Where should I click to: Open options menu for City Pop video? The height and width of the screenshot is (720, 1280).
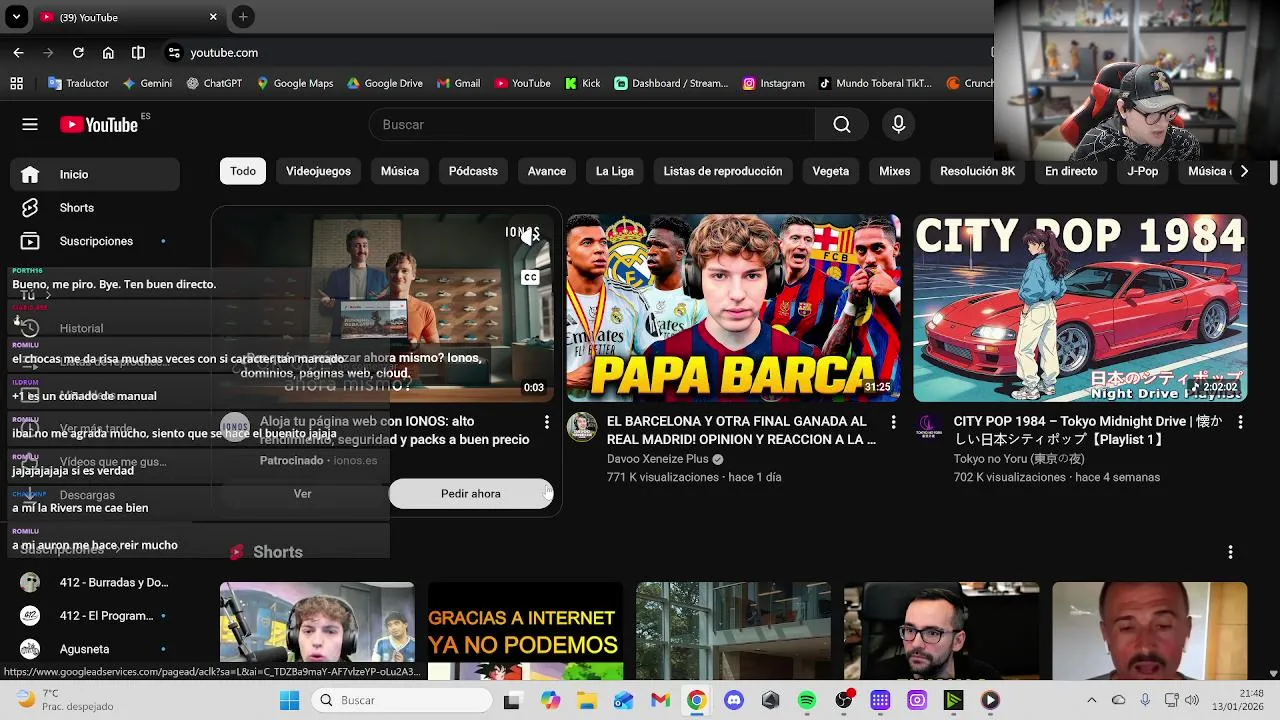coord(1240,423)
